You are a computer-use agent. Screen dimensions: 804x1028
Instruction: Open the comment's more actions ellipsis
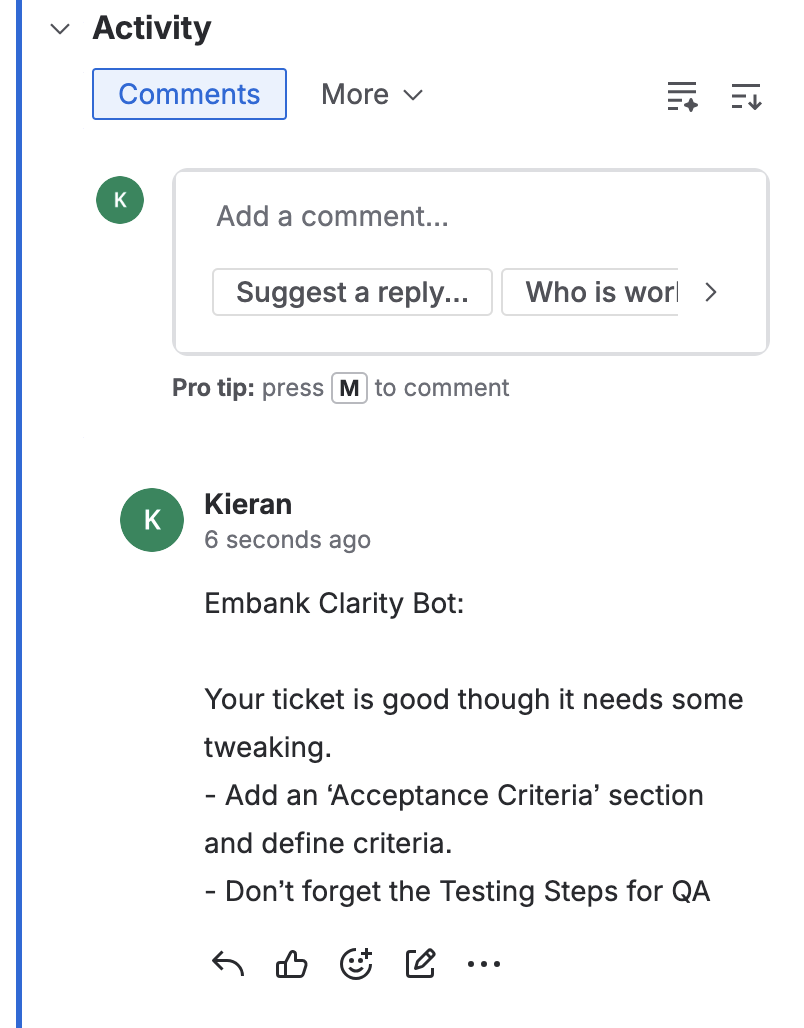[484, 964]
